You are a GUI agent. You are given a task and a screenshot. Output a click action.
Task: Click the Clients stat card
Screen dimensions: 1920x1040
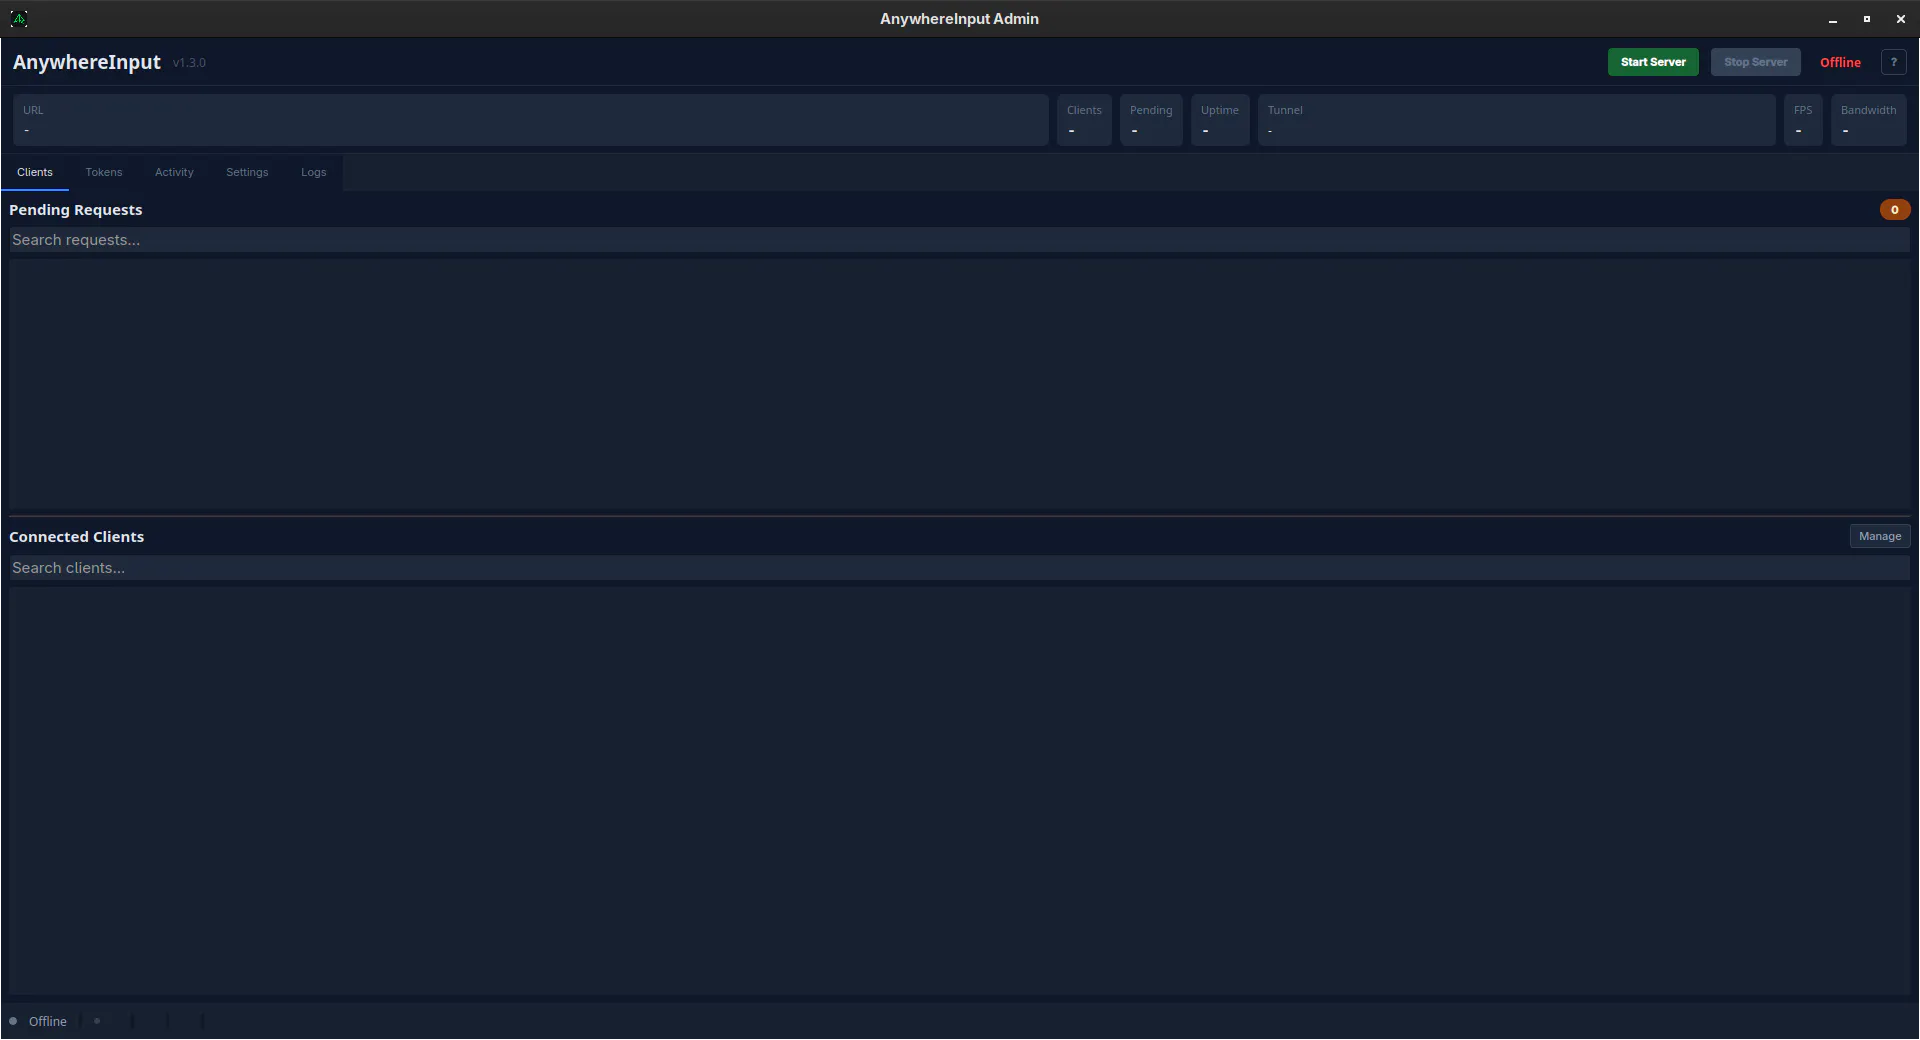(x=1084, y=120)
